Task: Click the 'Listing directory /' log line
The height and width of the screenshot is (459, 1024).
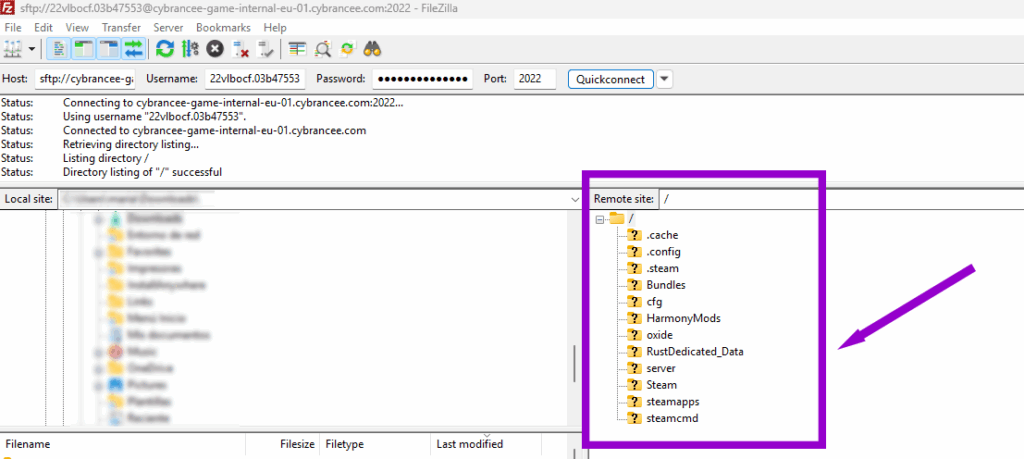Action: tap(106, 159)
